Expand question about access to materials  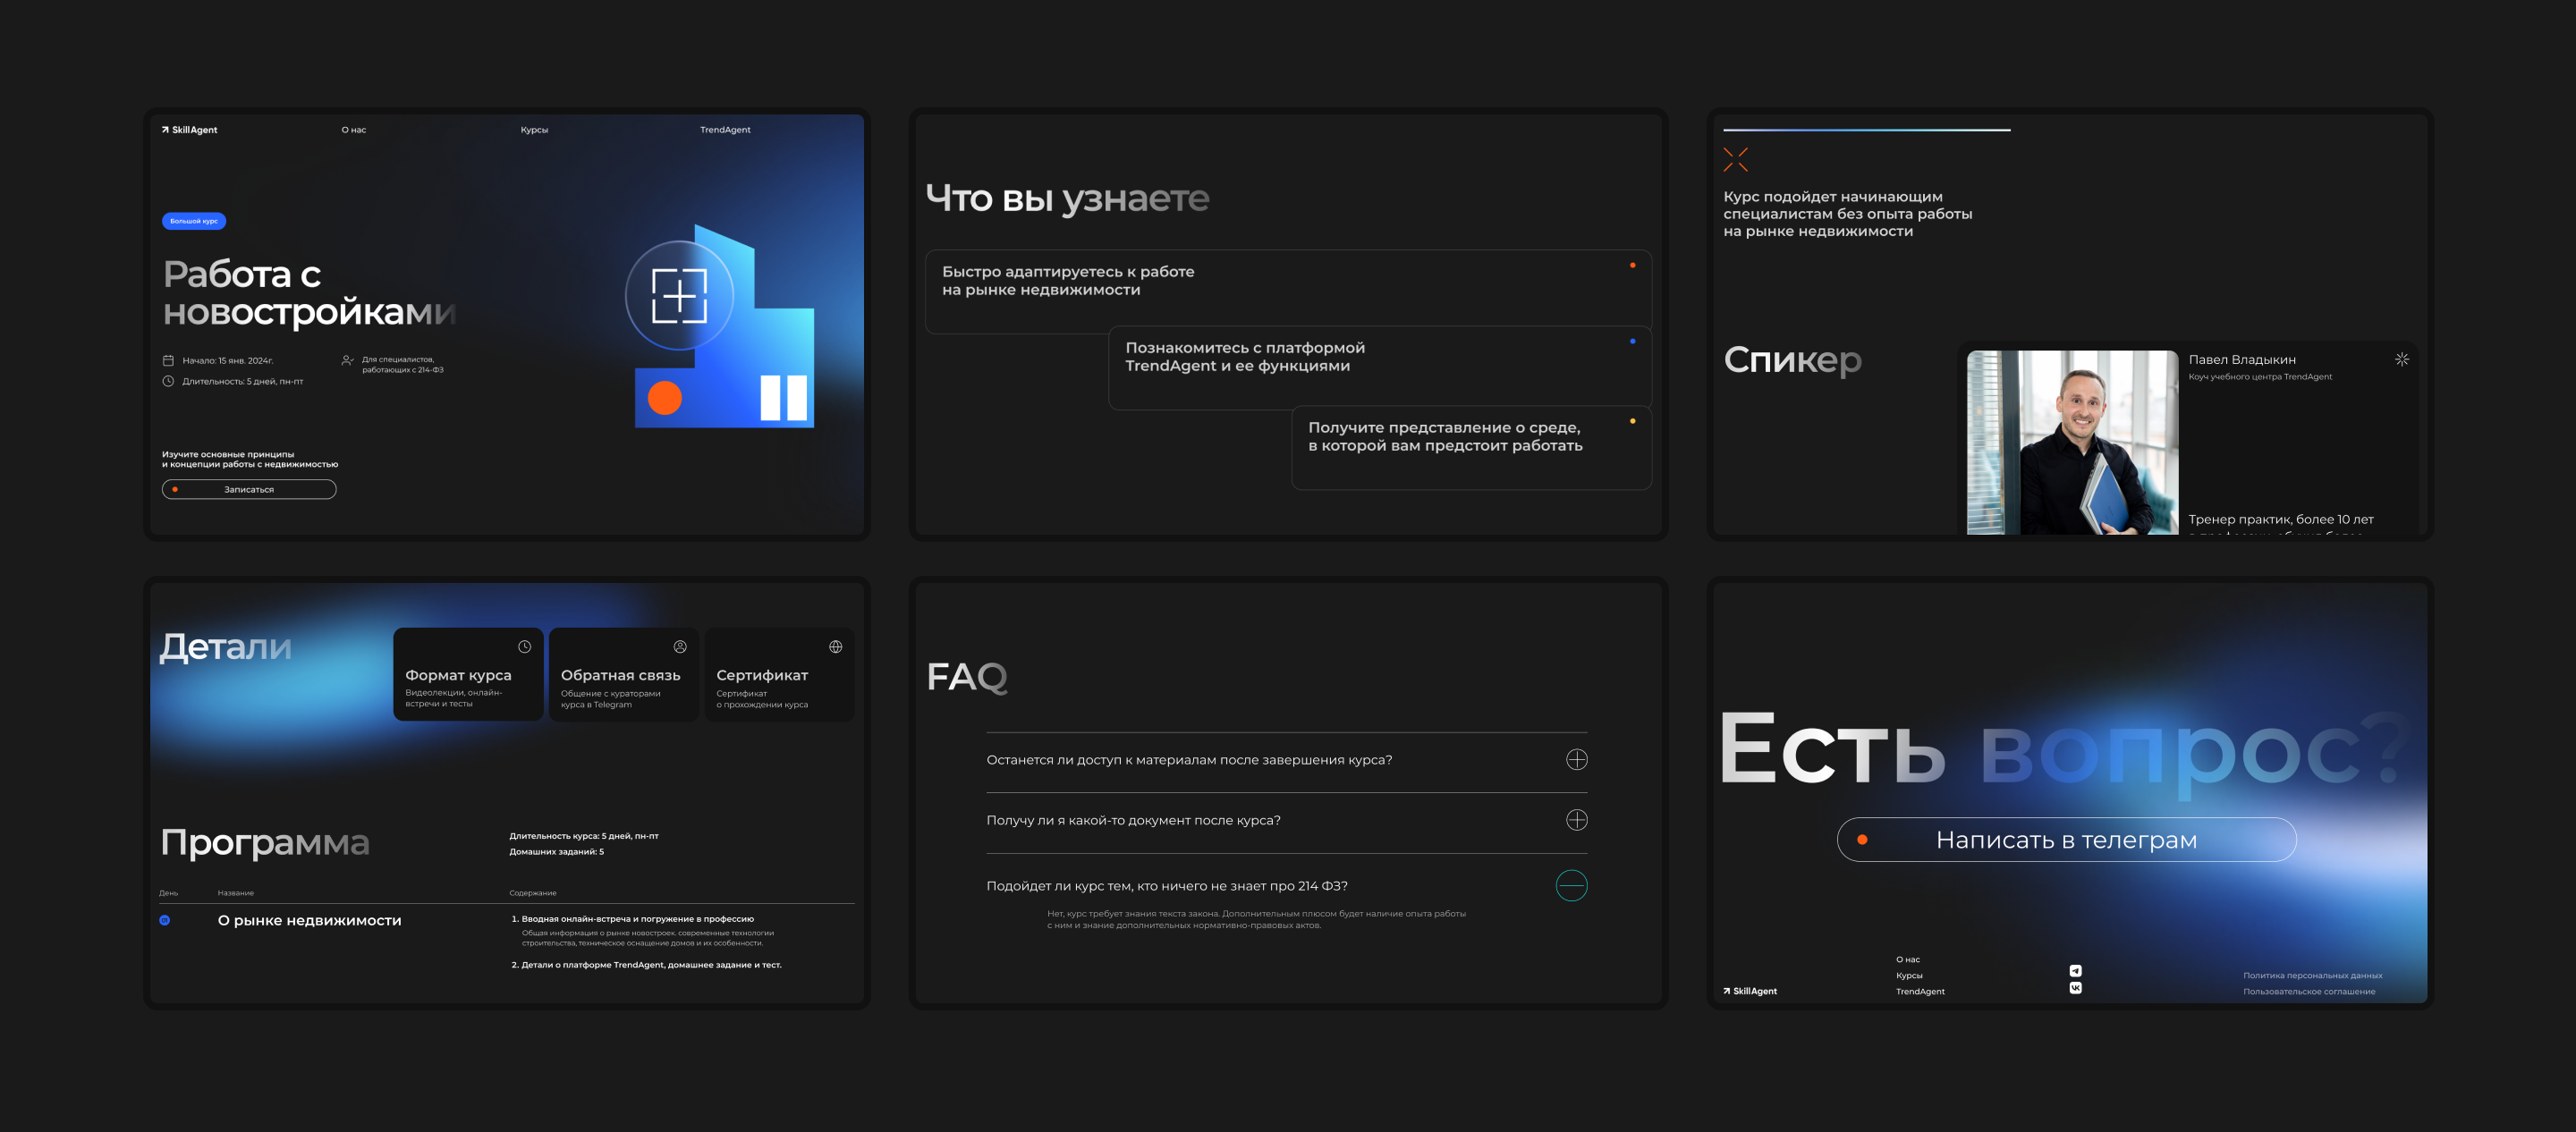(1576, 760)
